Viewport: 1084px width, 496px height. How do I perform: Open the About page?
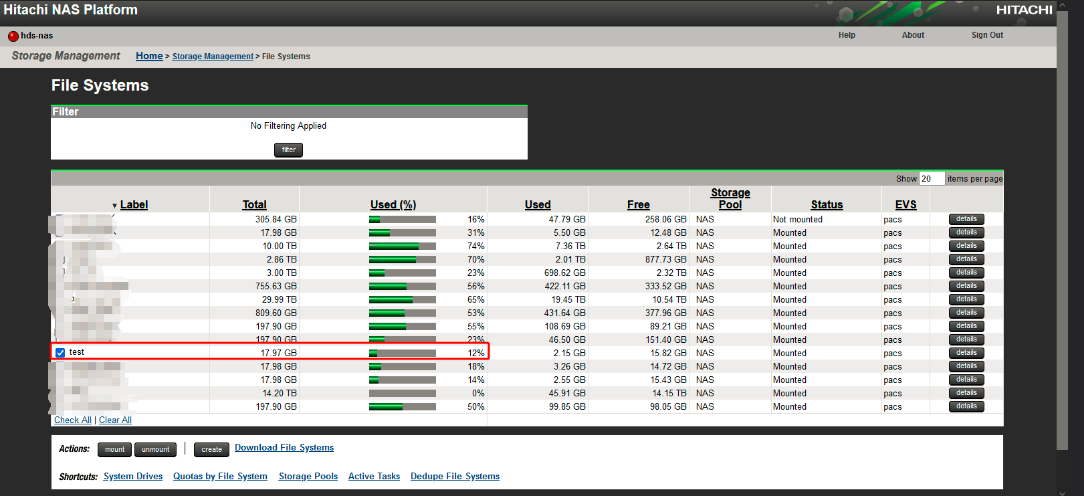(913, 35)
